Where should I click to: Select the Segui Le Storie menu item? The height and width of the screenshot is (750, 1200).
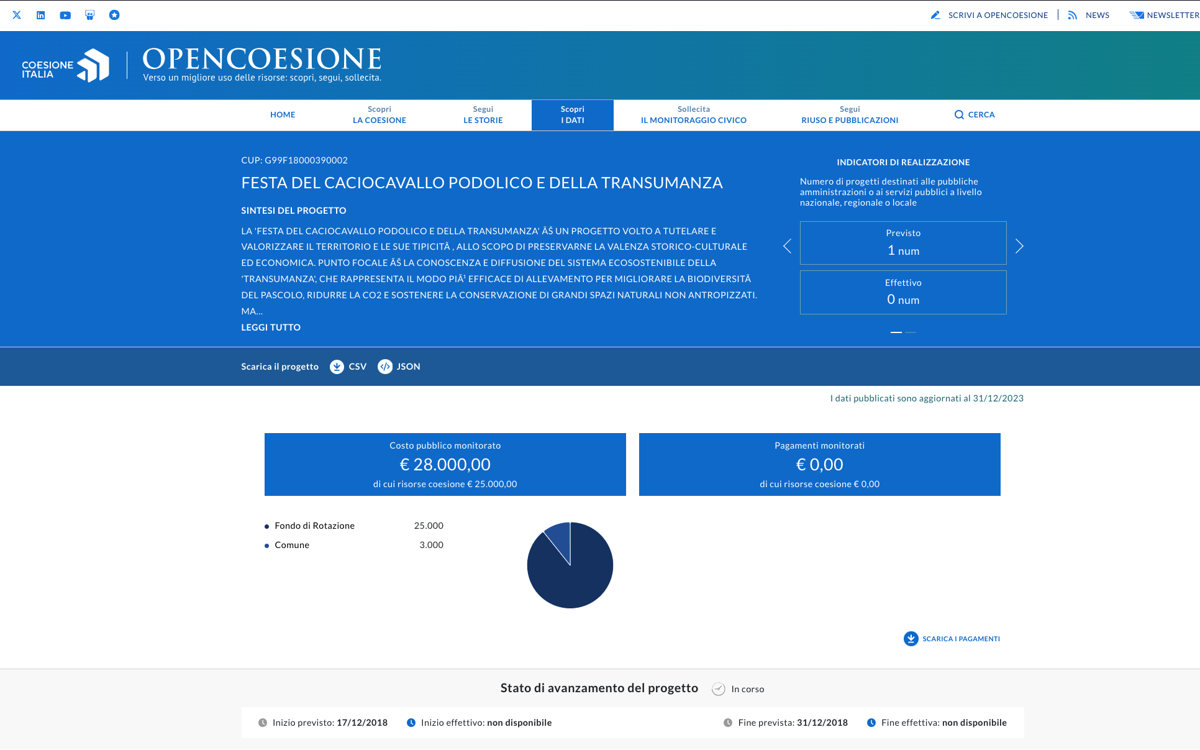click(483, 115)
